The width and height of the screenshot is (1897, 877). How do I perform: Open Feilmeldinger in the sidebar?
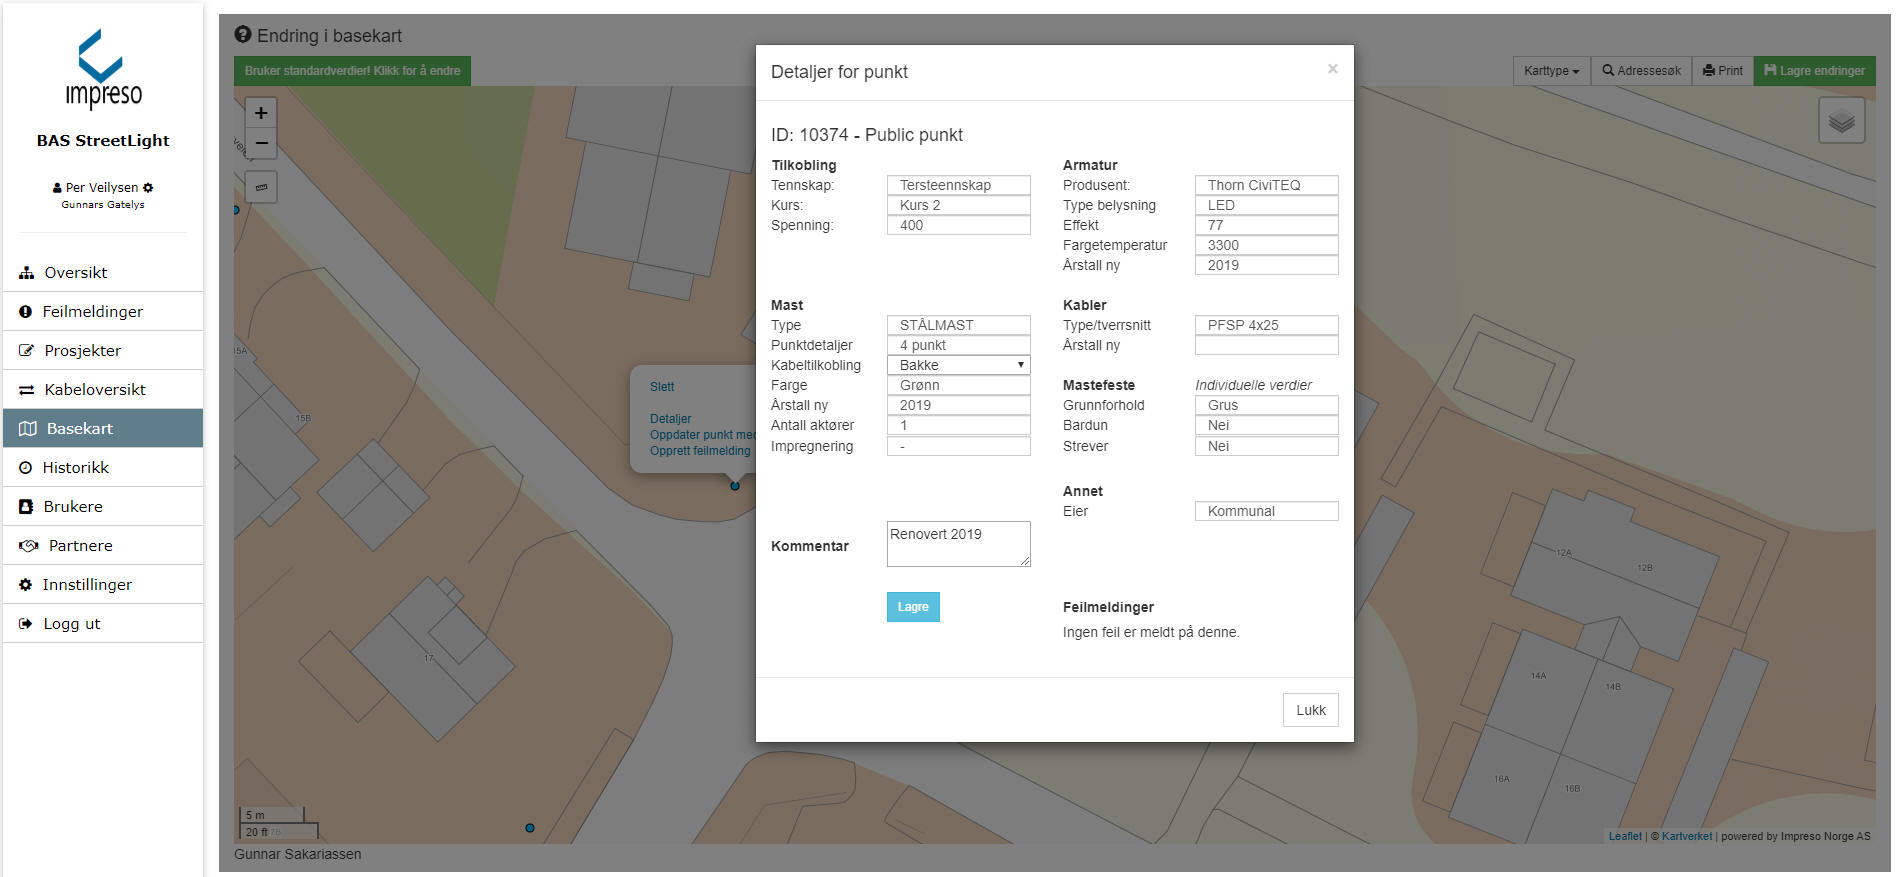point(92,312)
